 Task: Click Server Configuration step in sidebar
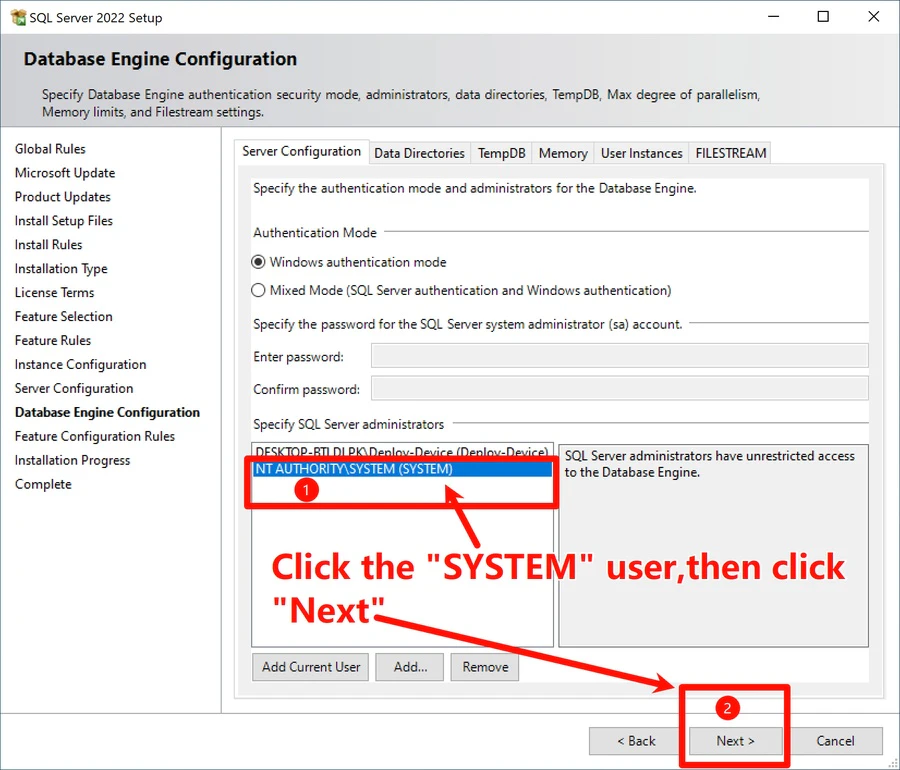[73, 388]
